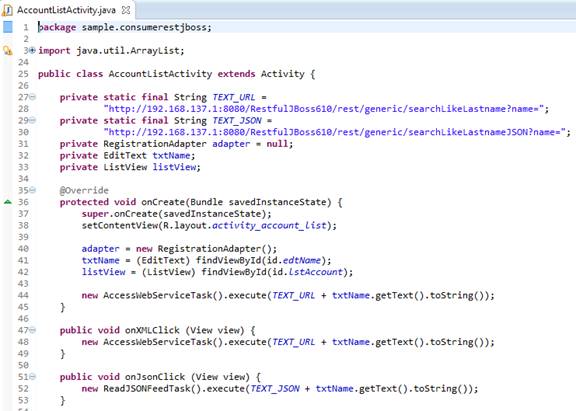Click line number 44 in gutter
The width and height of the screenshot is (576, 411).
[23, 295]
